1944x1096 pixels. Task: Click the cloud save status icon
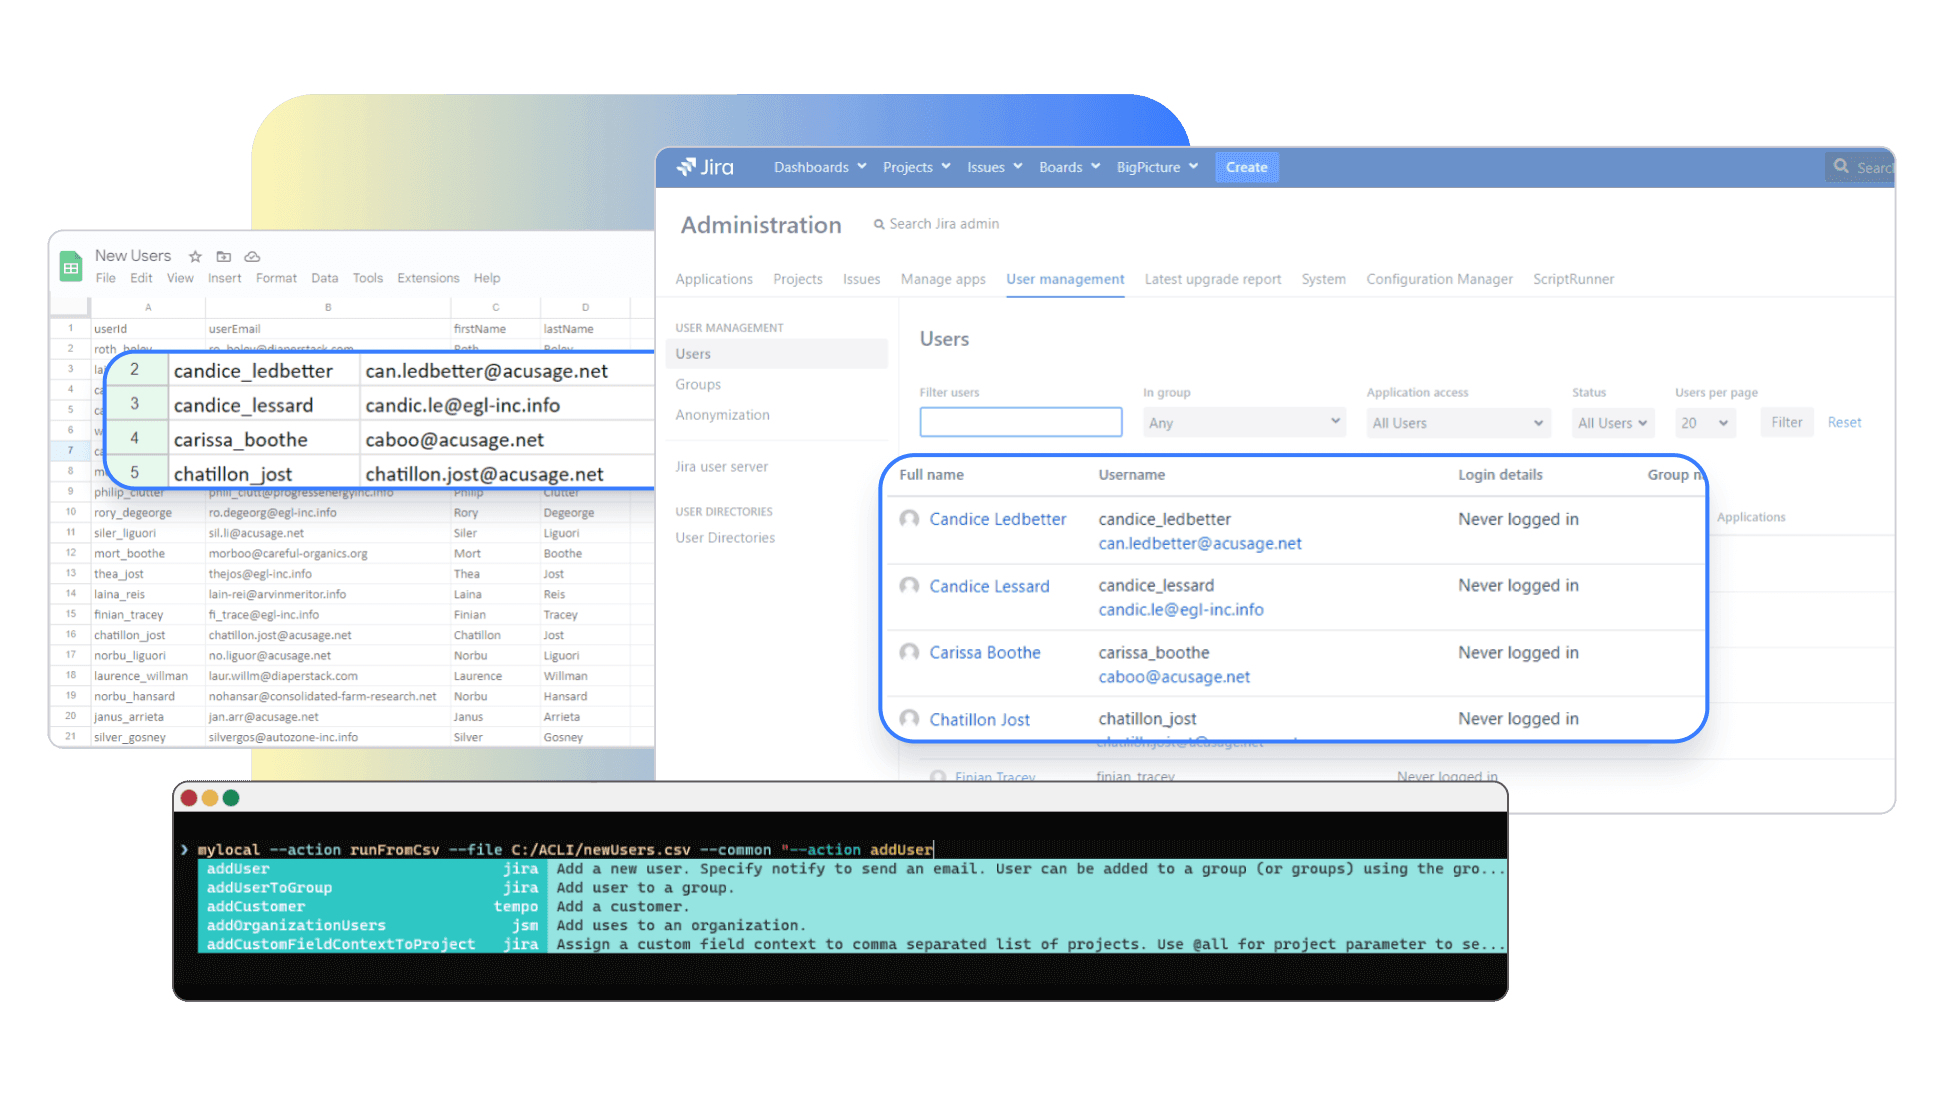point(251,256)
